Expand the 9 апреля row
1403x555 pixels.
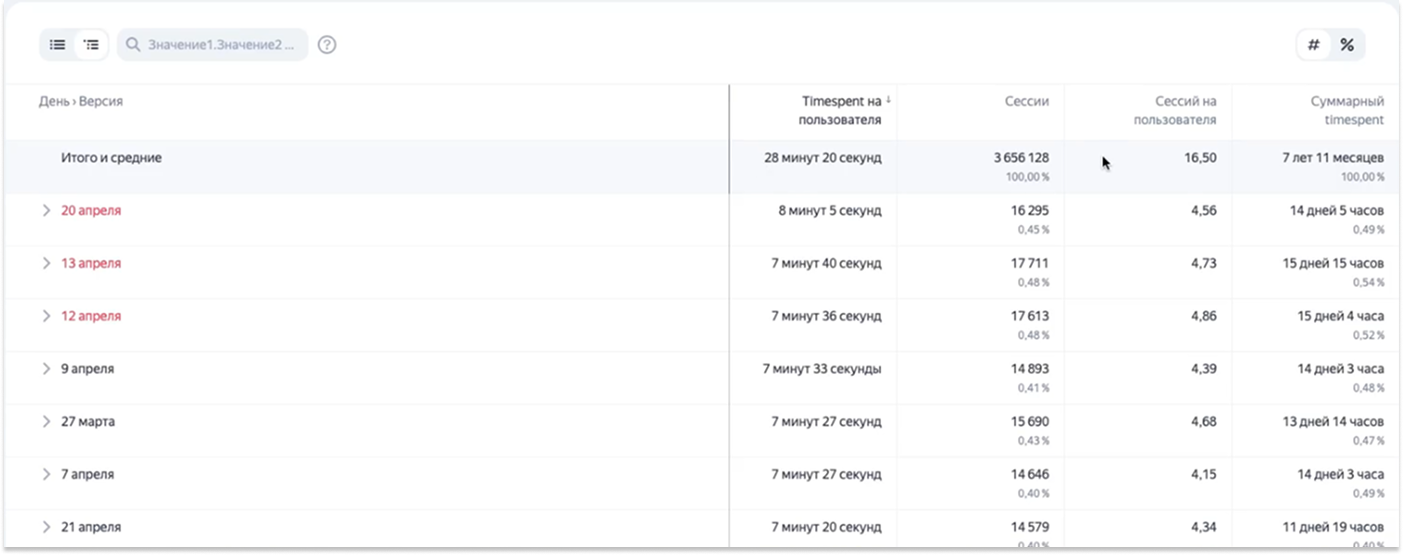pyautogui.click(x=46, y=369)
